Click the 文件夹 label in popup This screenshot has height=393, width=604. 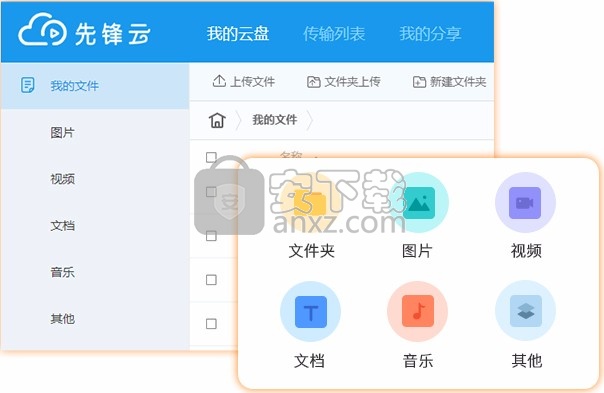[312, 251]
